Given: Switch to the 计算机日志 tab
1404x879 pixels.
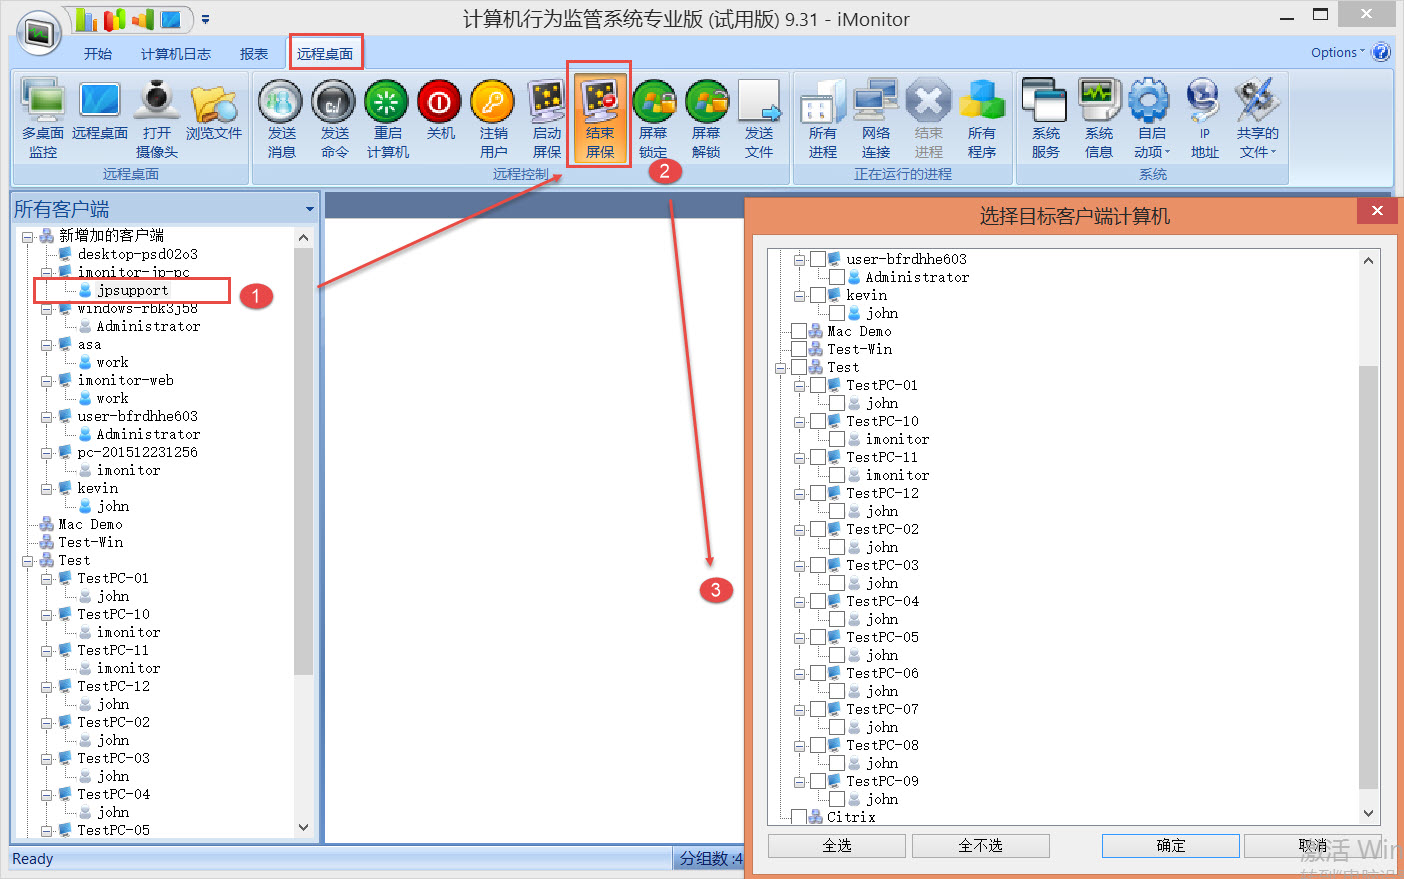Looking at the screenshot, I should click(176, 54).
